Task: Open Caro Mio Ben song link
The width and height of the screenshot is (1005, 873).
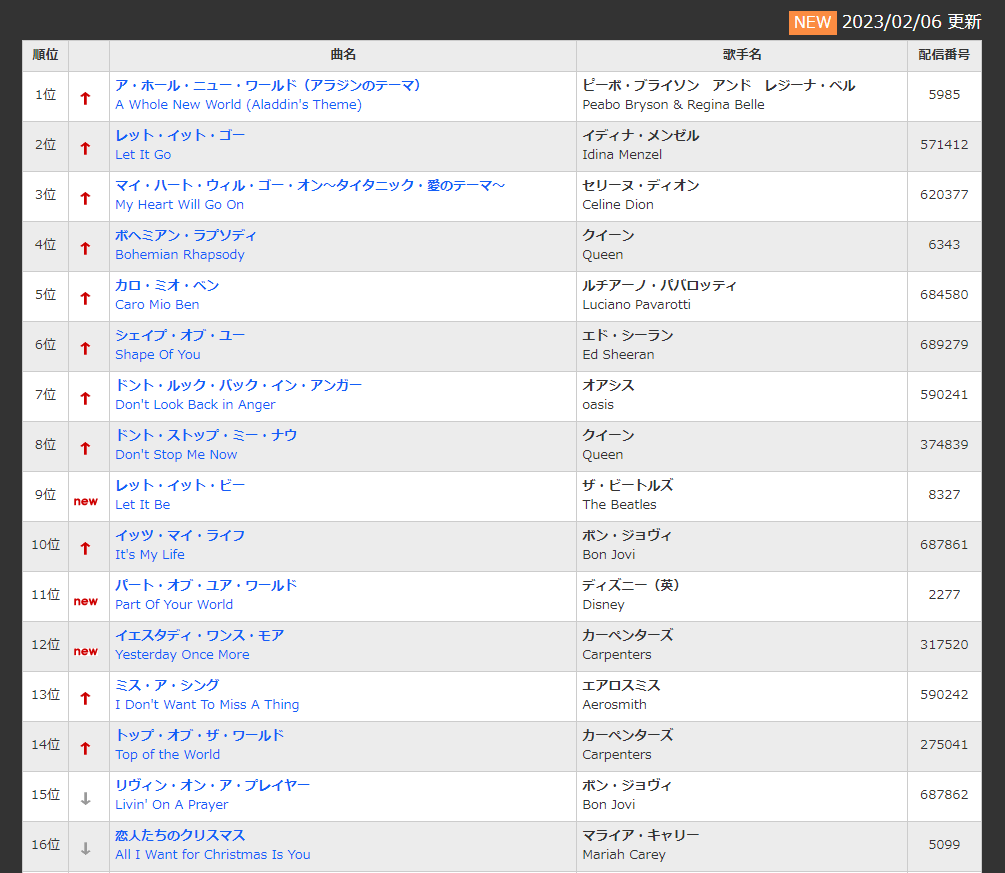Action: tap(167, 295)
